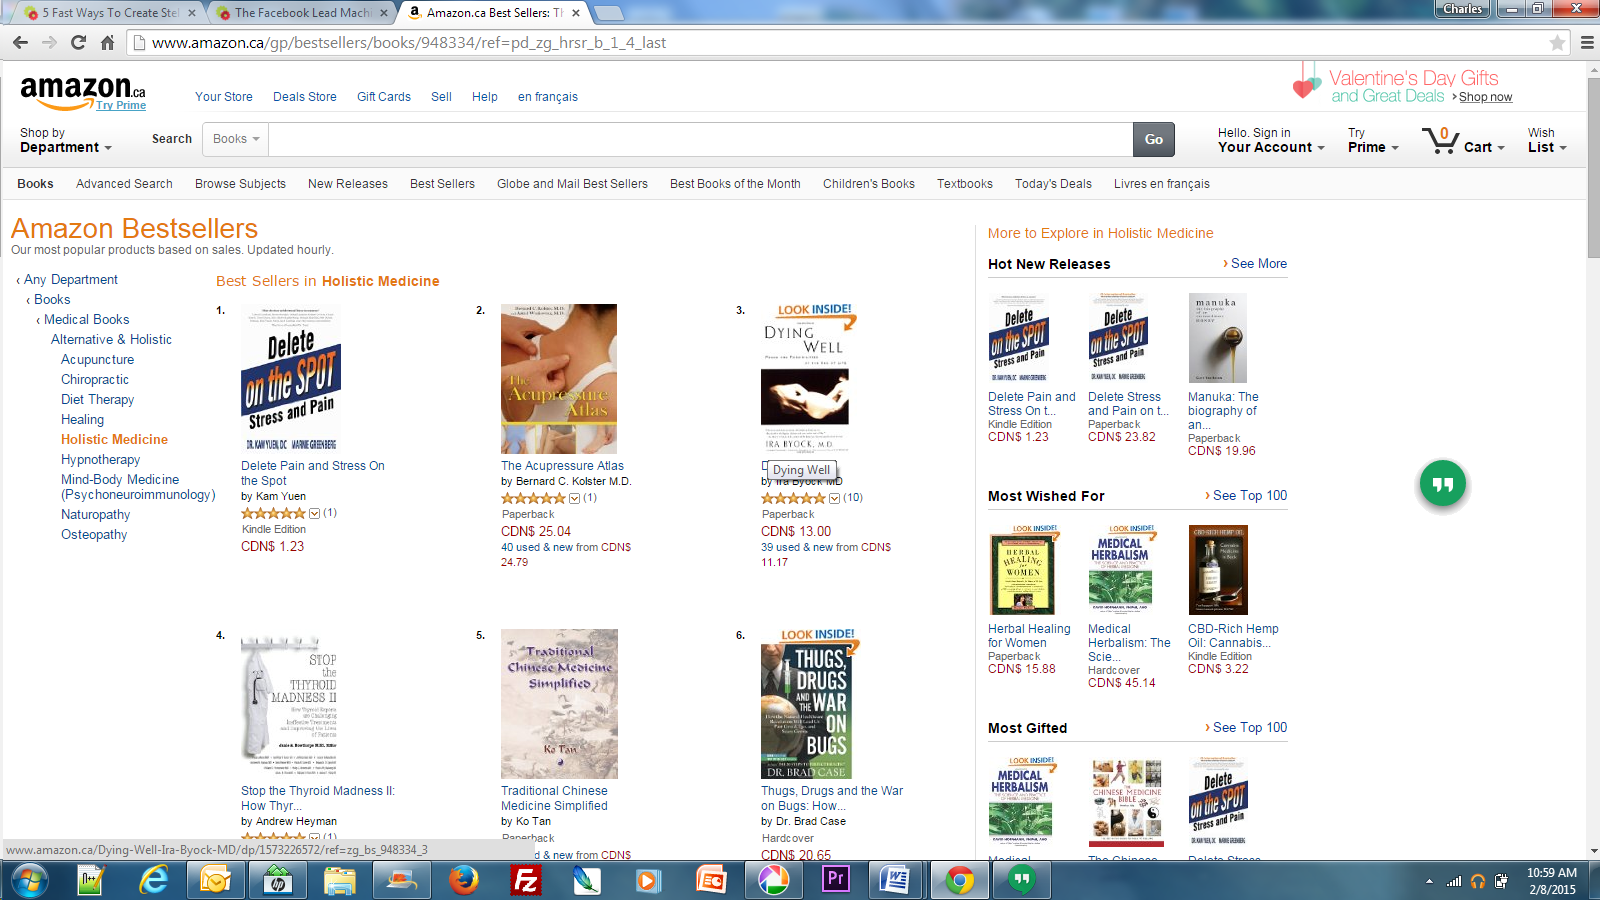The height and width of the screenshot is (900, 1600).
Task: Expand the Shop by Department menu
Action: (x=65, y=140)
